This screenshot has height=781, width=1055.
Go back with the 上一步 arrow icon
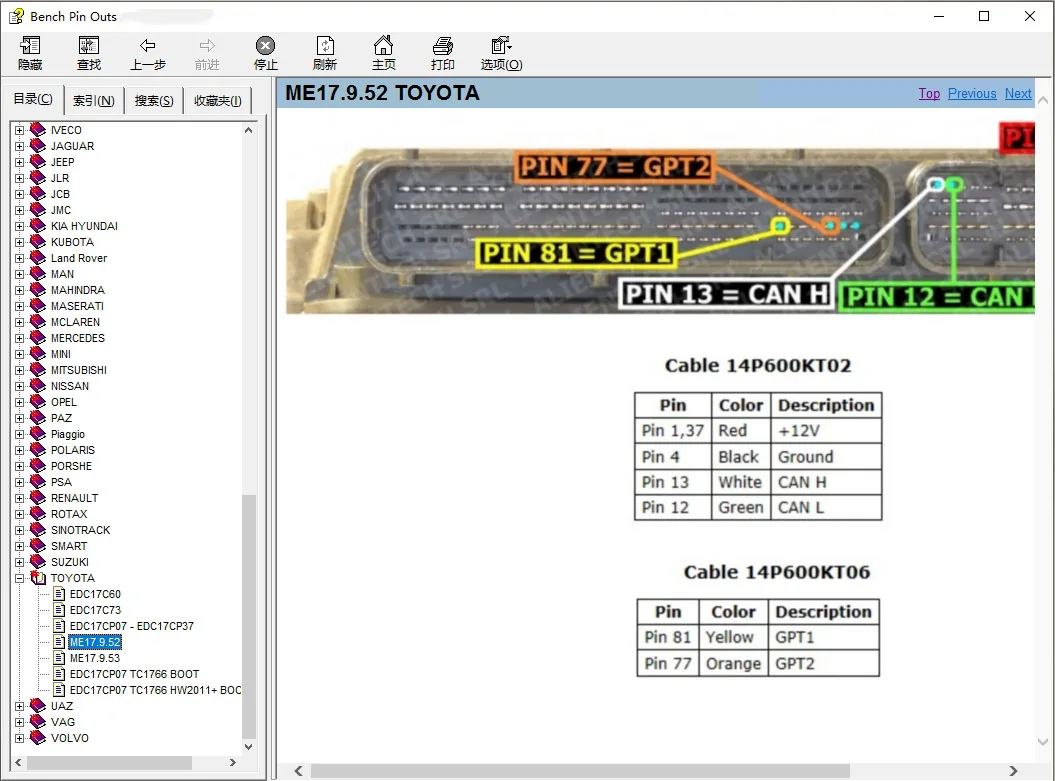click(147, 46)
